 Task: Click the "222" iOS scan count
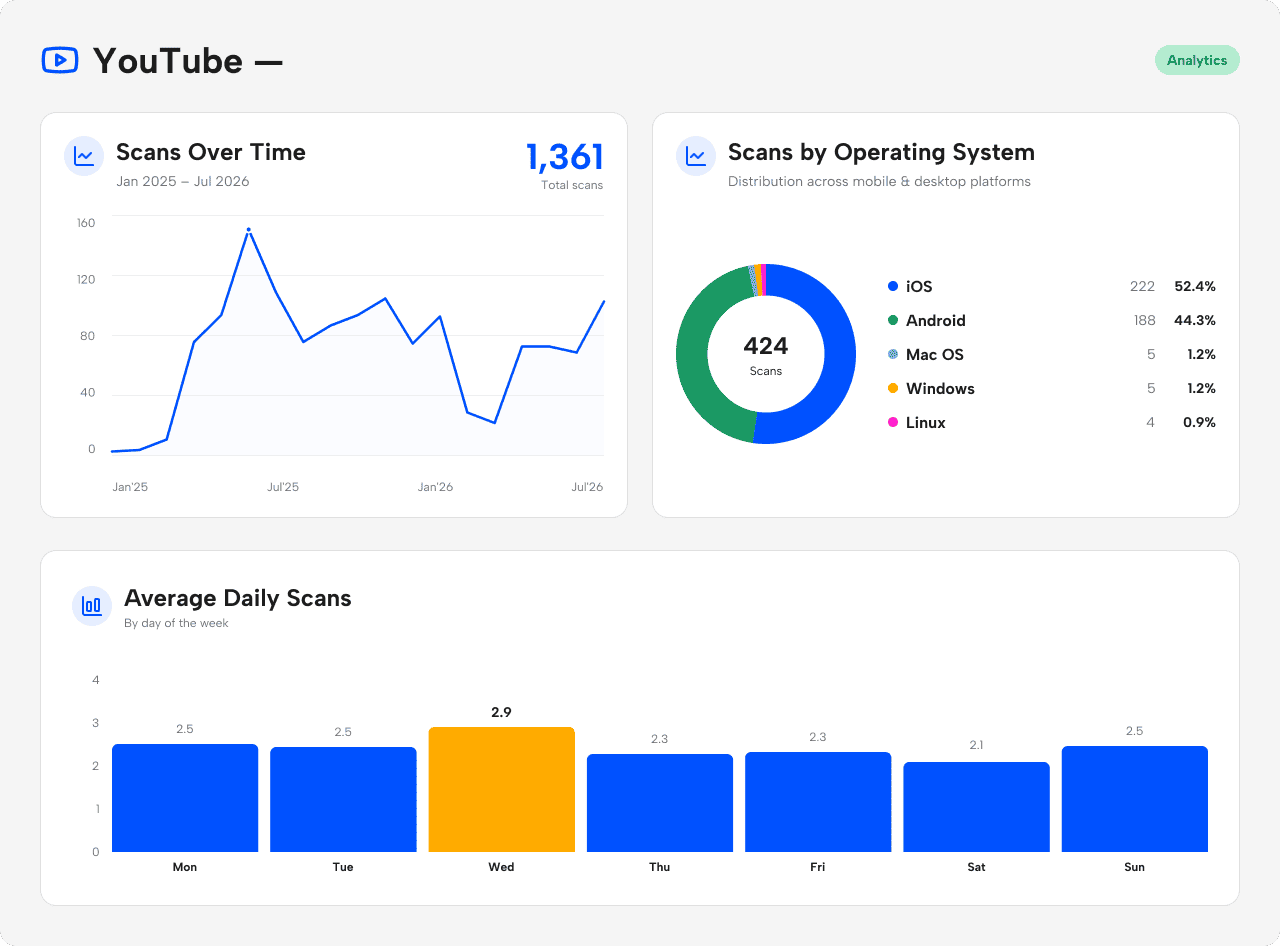[x=1143, y=286]
